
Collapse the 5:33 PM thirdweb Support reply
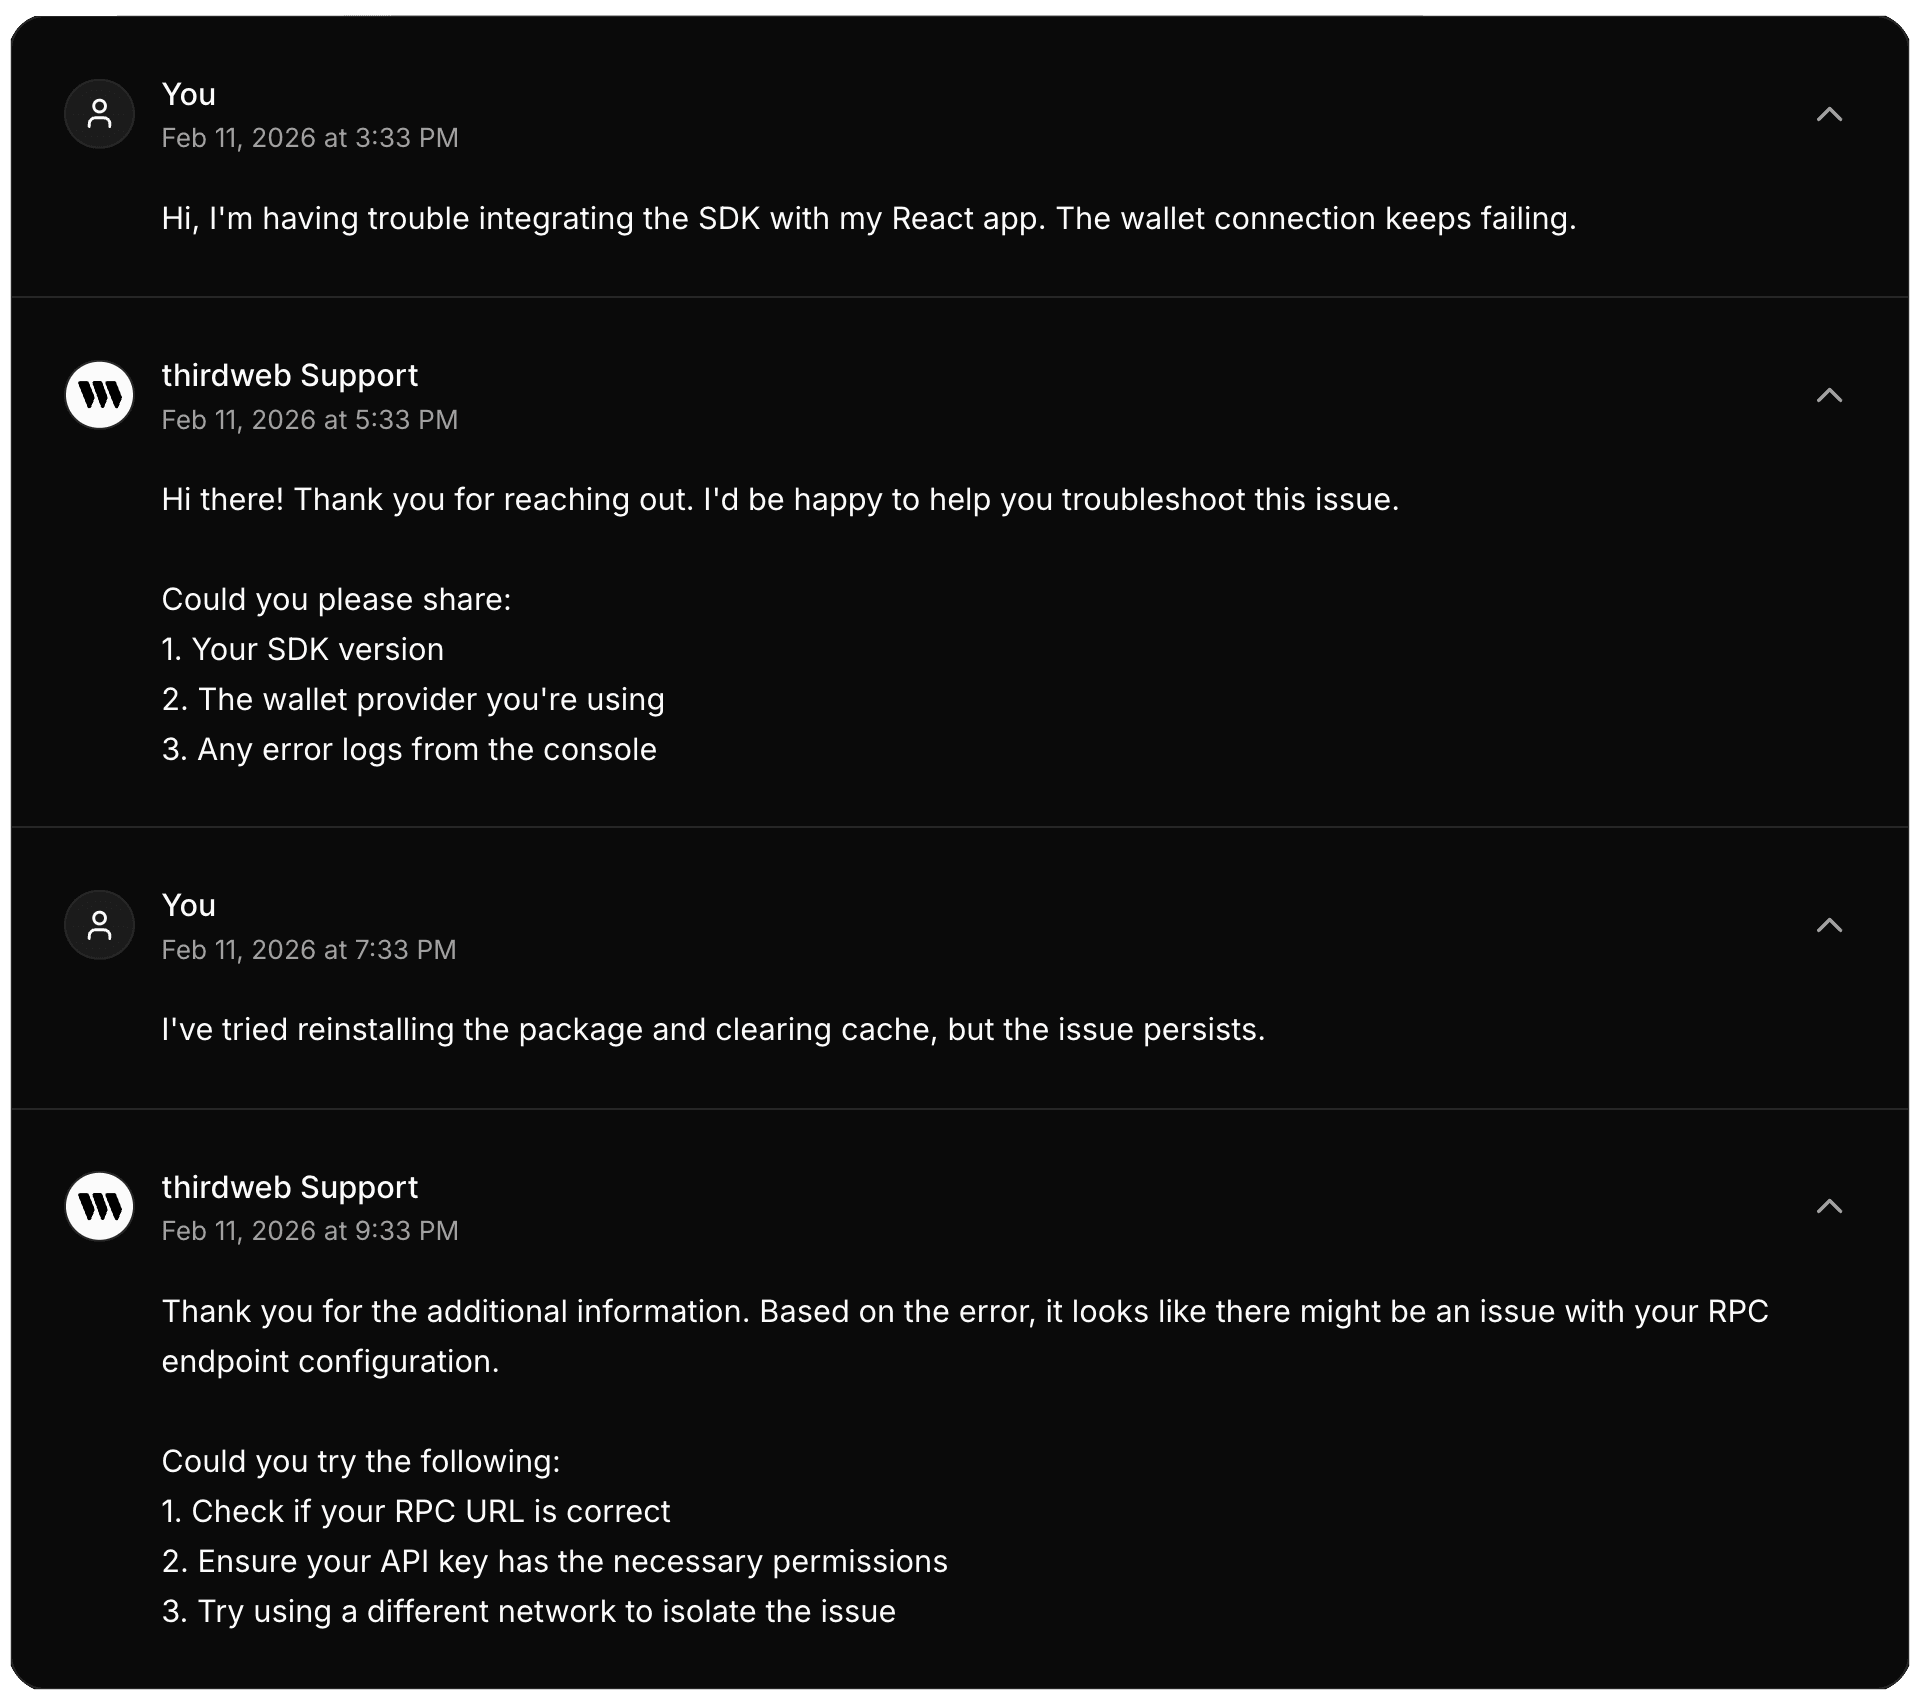1828,395
